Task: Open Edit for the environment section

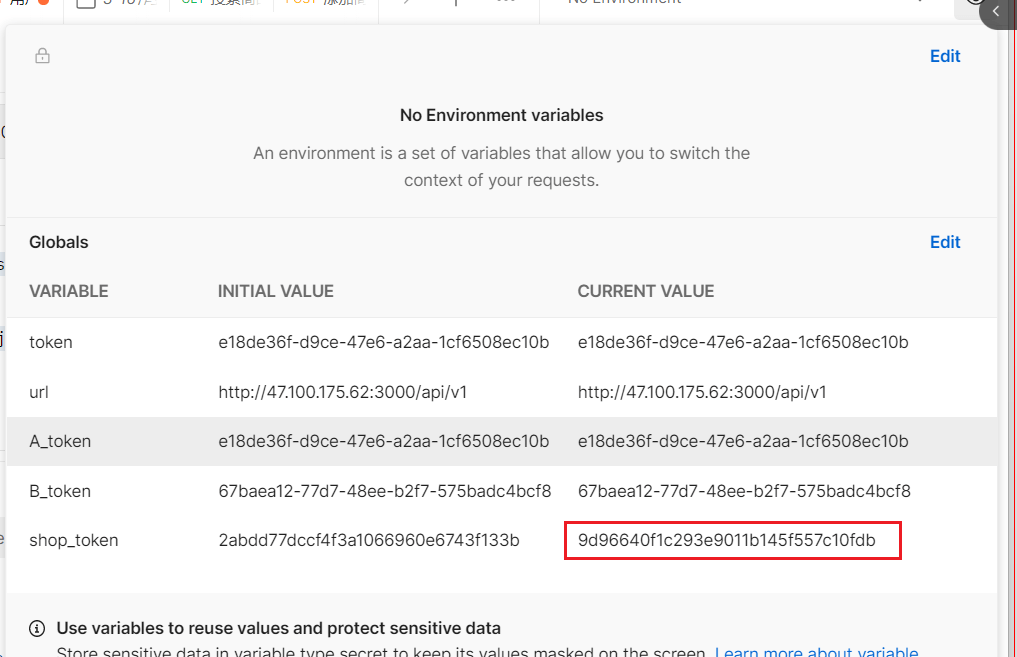Action: [944, 56]
